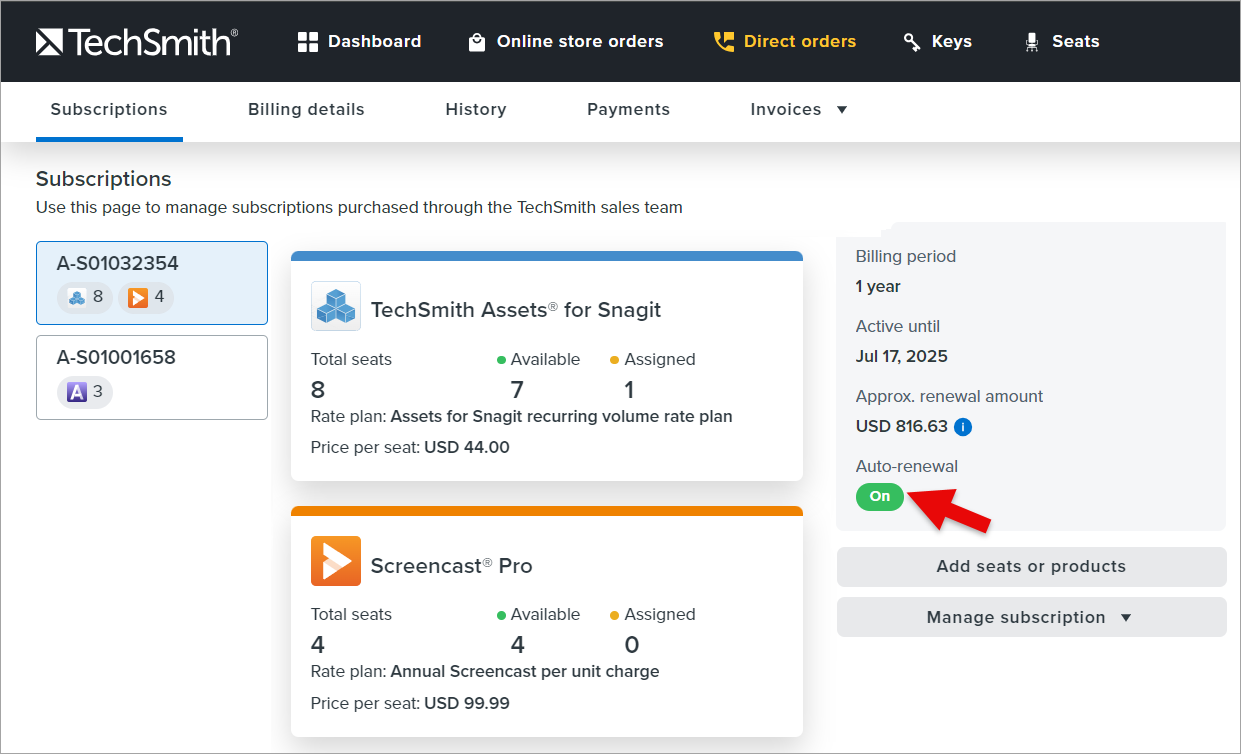This screenshot has height=754, width=1242.
Task: Click the Online store orders bag icon
Action: (x=477, y=42)
